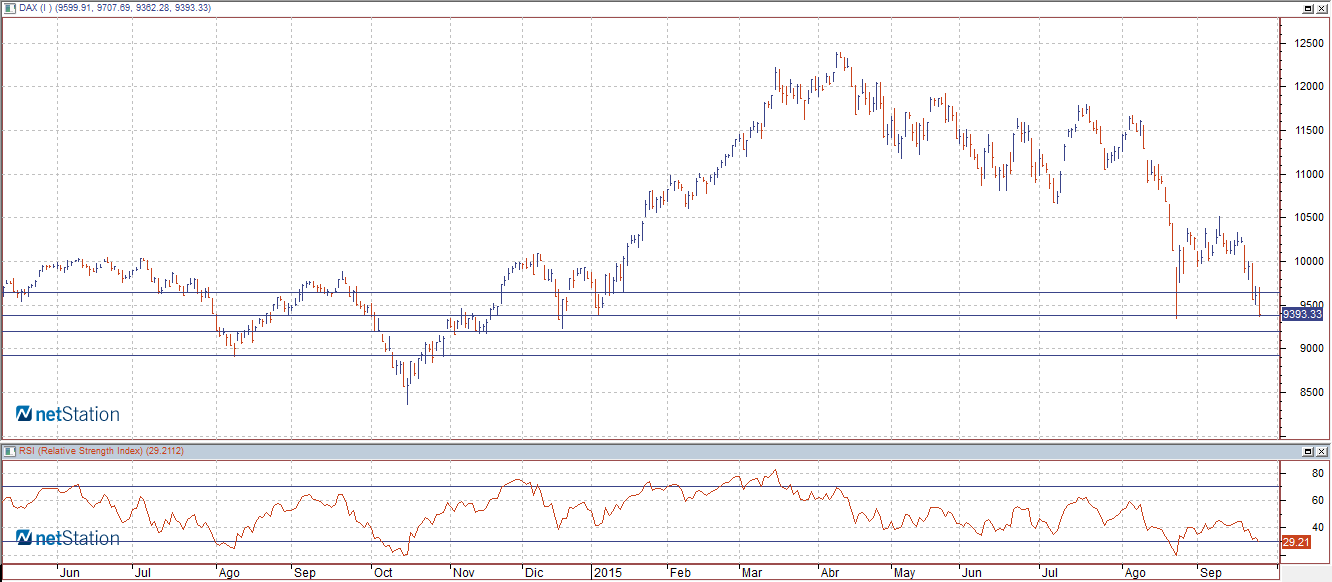Click the 12500 level on price axis
The height and width of the screenshot is (582, 1332).
[1306, 44]
